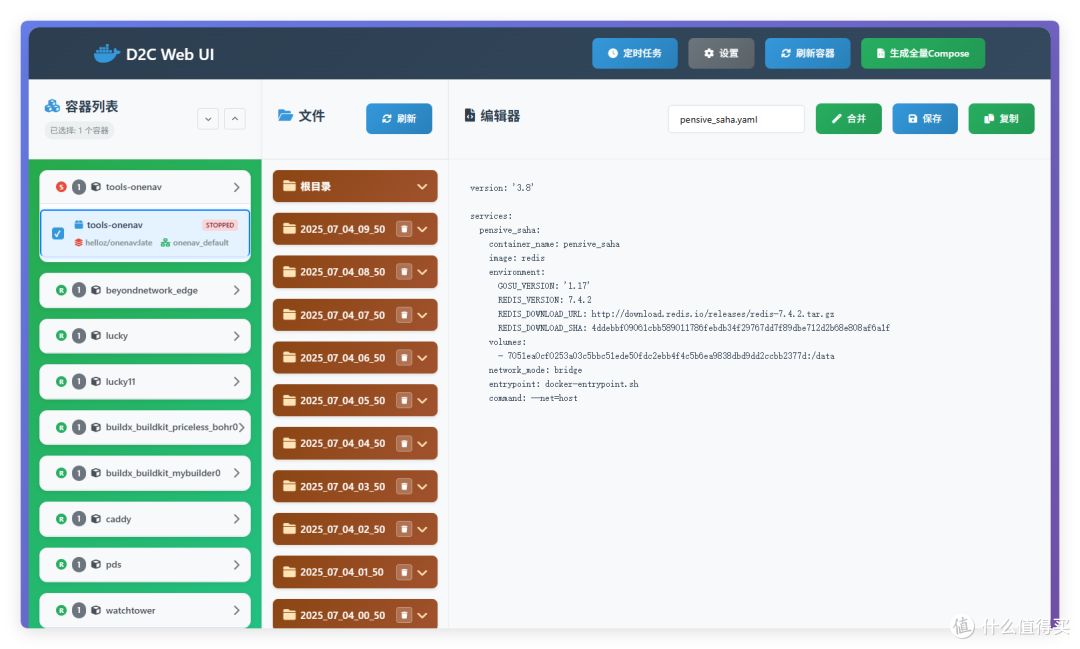
Task: Click the 编辑器 file-code header icon
Action: pos(470,115)
